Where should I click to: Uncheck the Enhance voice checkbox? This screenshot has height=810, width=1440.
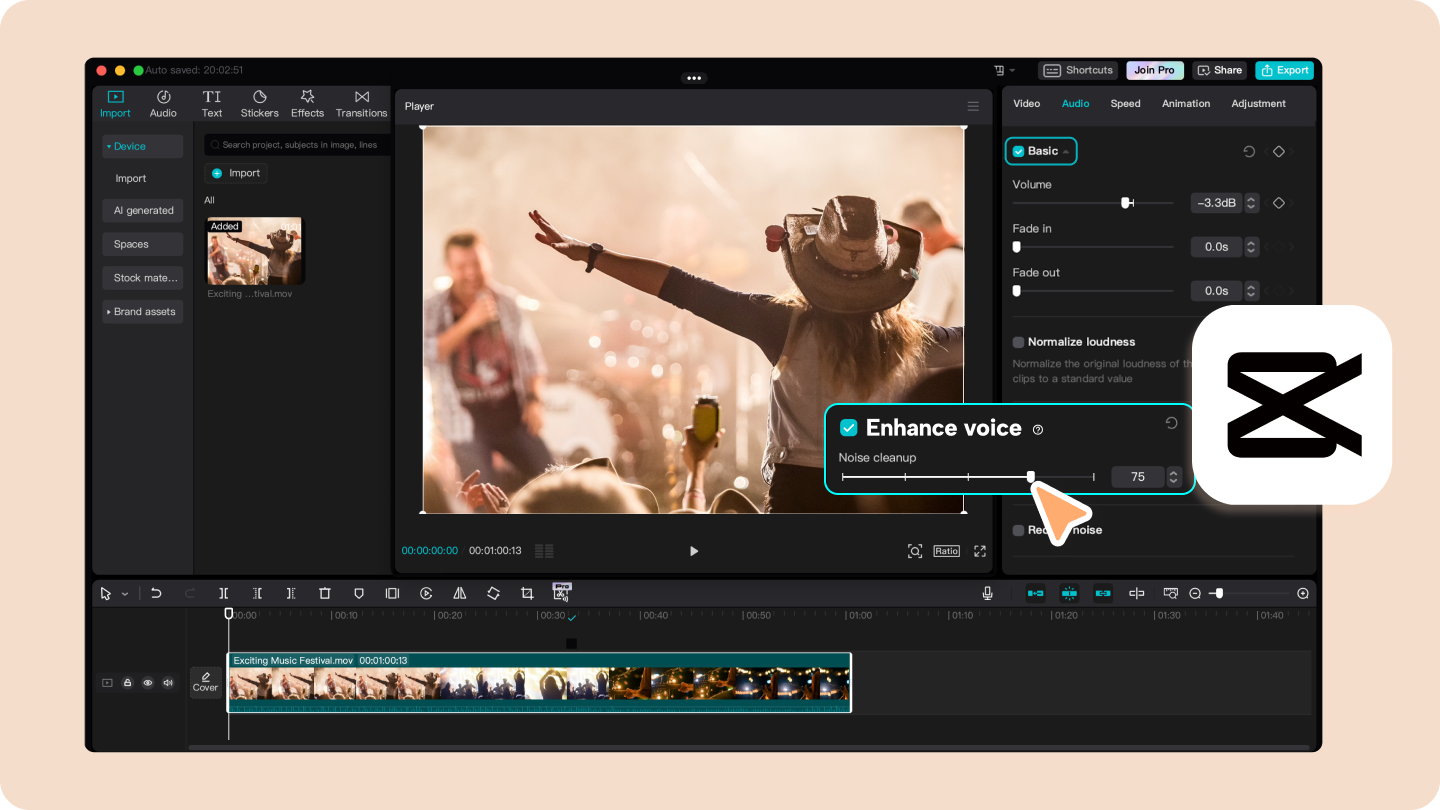(848, 428)
